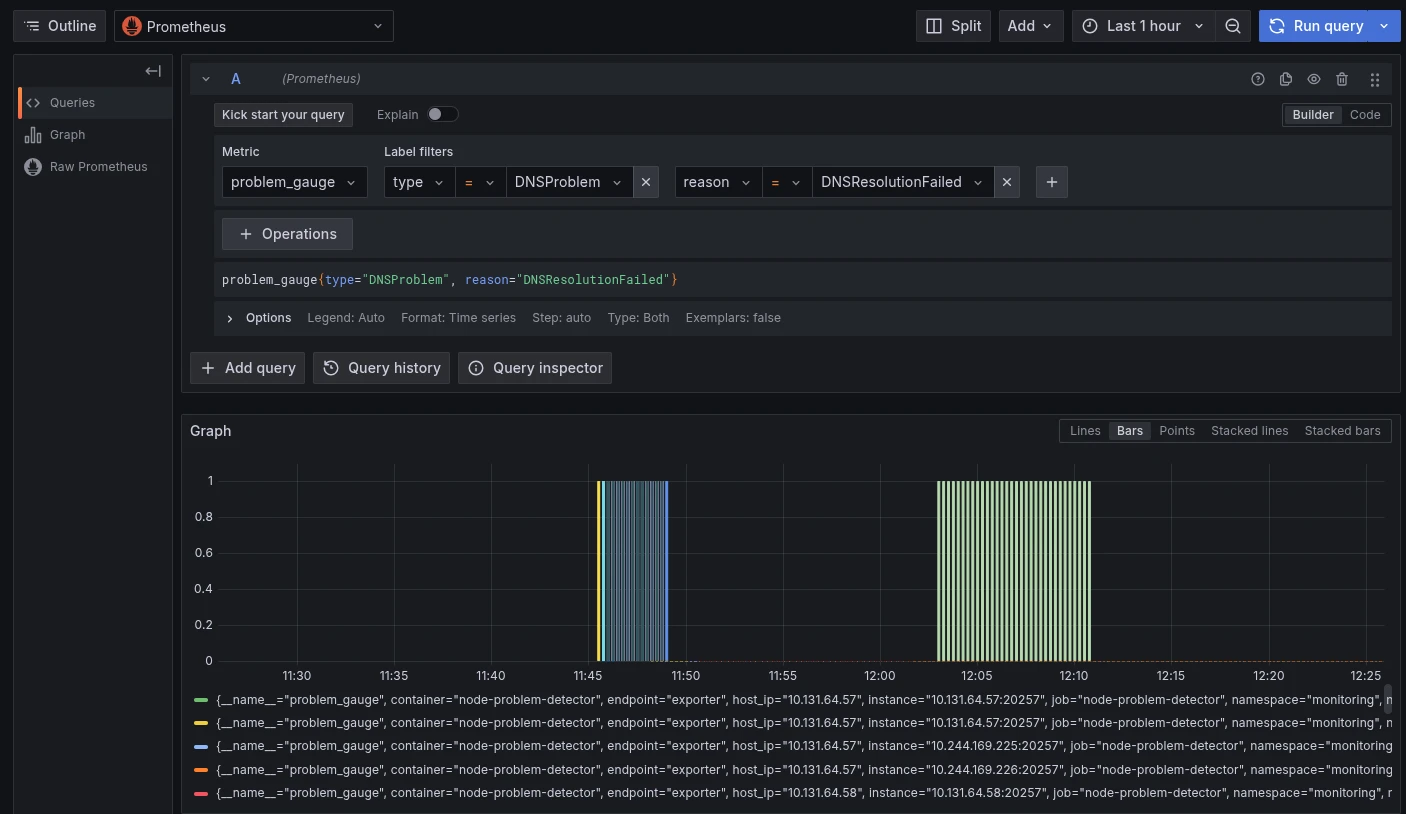Open Raw Prometheus from the sidebar
The height and width of the screenshot is (814, 1406).
click(98, 166)
